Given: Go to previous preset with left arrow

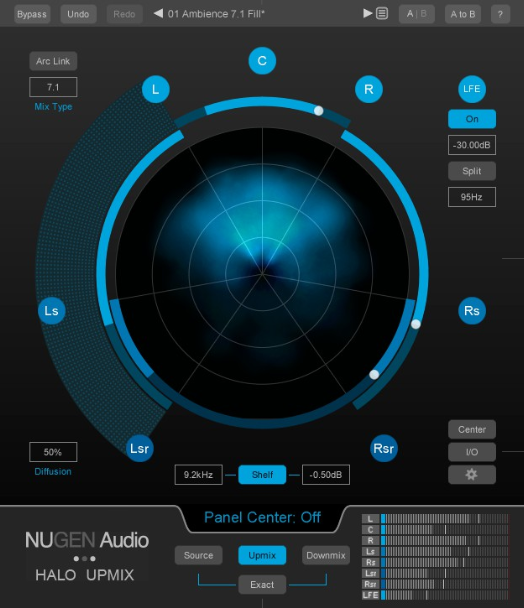Looking at the screenshot, I should tap(158, 14).
